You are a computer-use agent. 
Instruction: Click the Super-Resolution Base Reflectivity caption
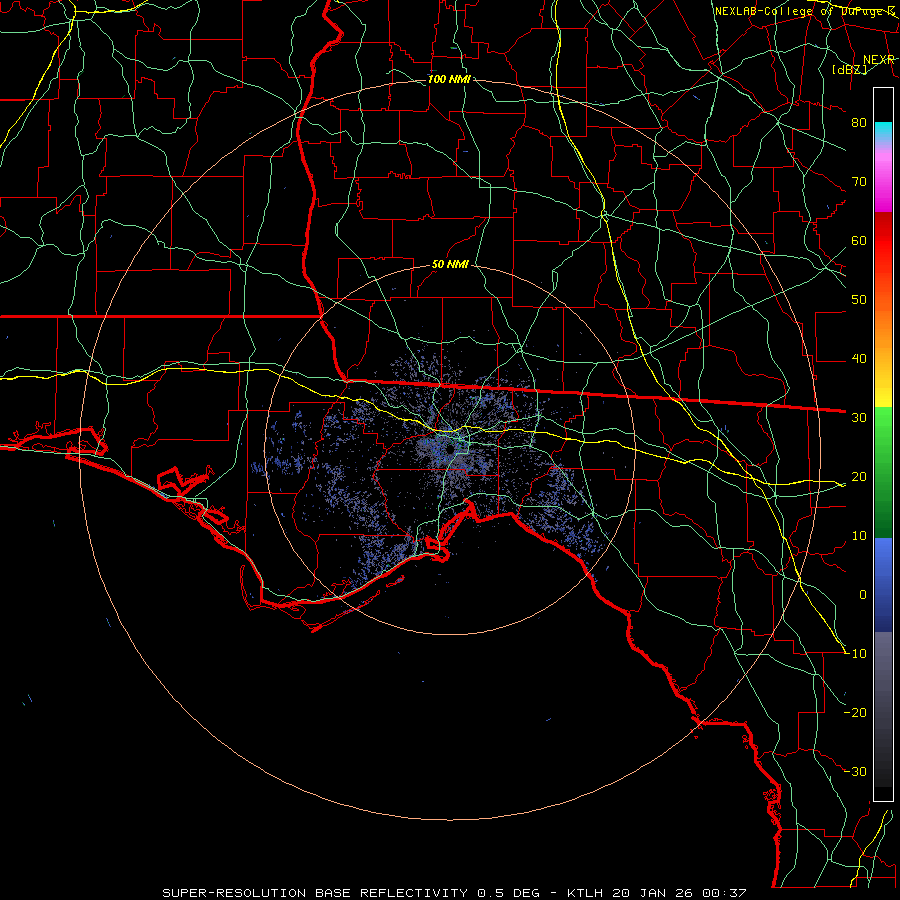coord(454,893)
